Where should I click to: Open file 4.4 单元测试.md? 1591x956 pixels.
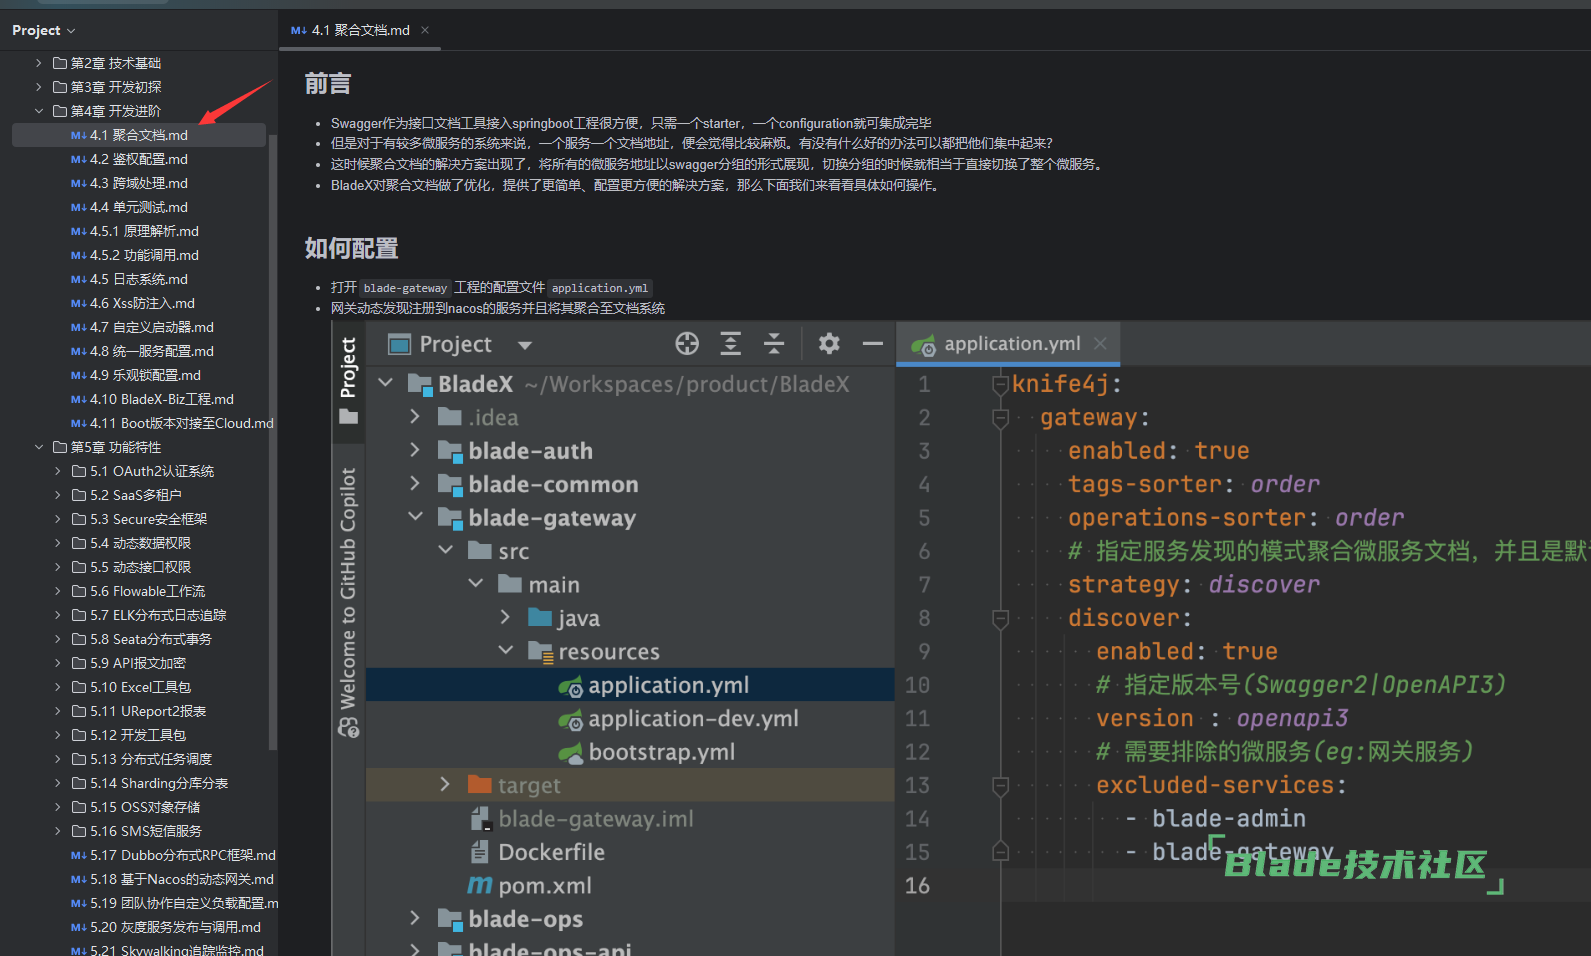pos(139,207)
